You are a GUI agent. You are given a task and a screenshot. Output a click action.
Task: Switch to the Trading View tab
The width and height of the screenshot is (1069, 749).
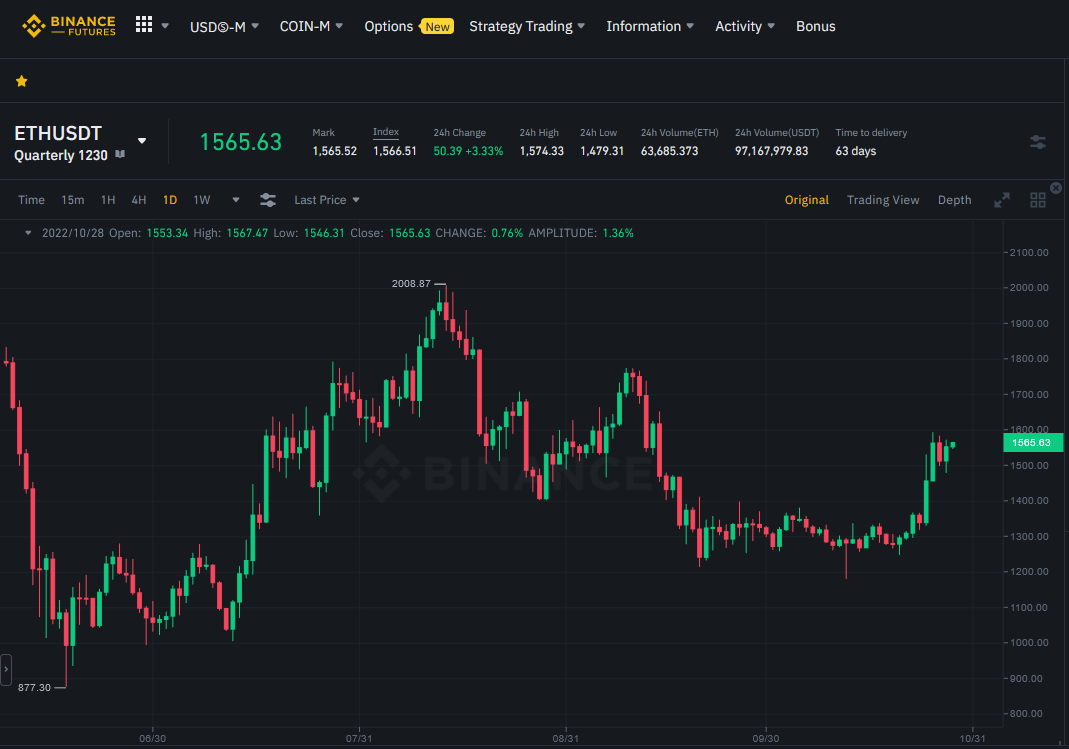tap(883, 200)
